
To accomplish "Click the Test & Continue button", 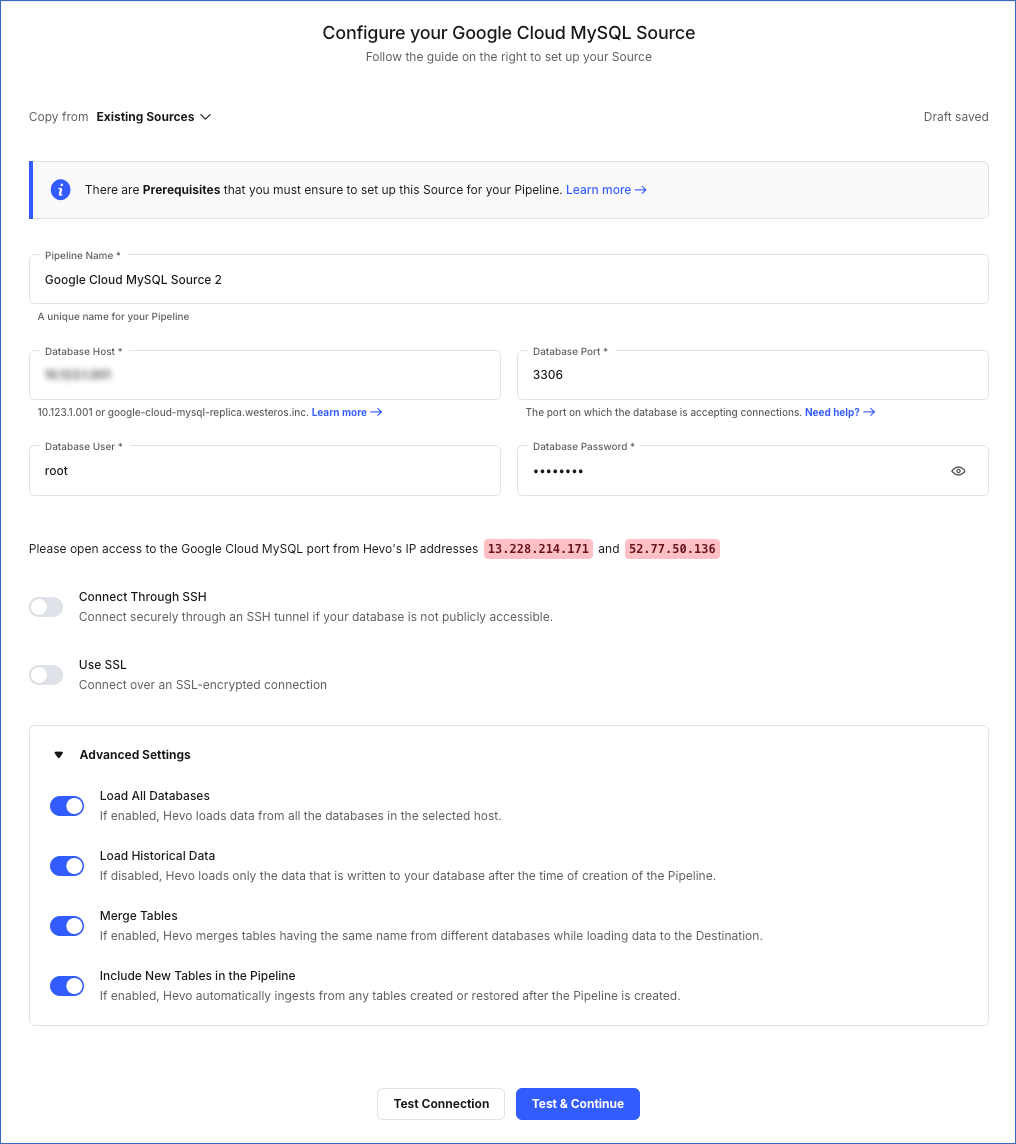I will coord(577,1103).
